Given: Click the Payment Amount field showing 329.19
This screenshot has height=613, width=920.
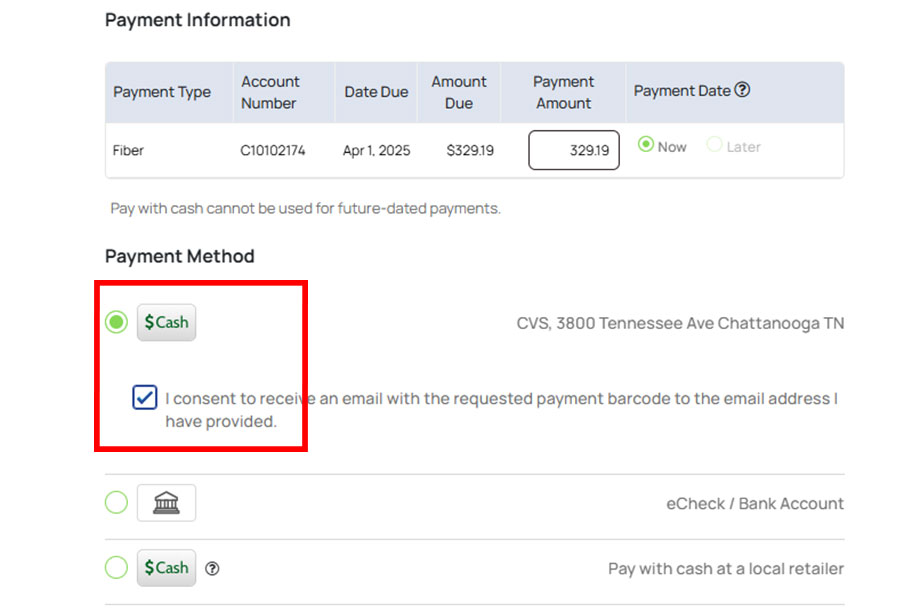Looking at the screenshot, I should click(573, 150).
